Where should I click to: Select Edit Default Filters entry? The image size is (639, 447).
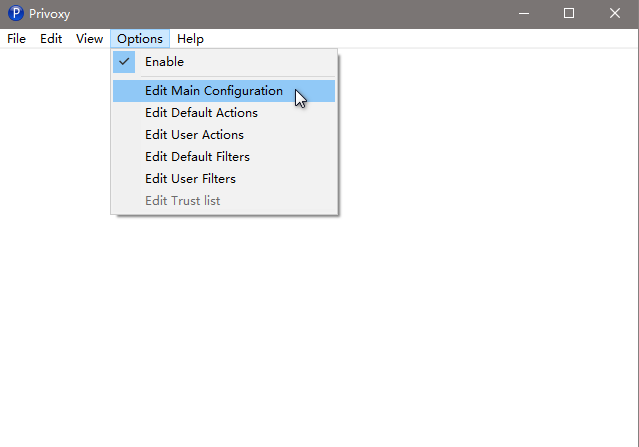(x=224, y=157)
